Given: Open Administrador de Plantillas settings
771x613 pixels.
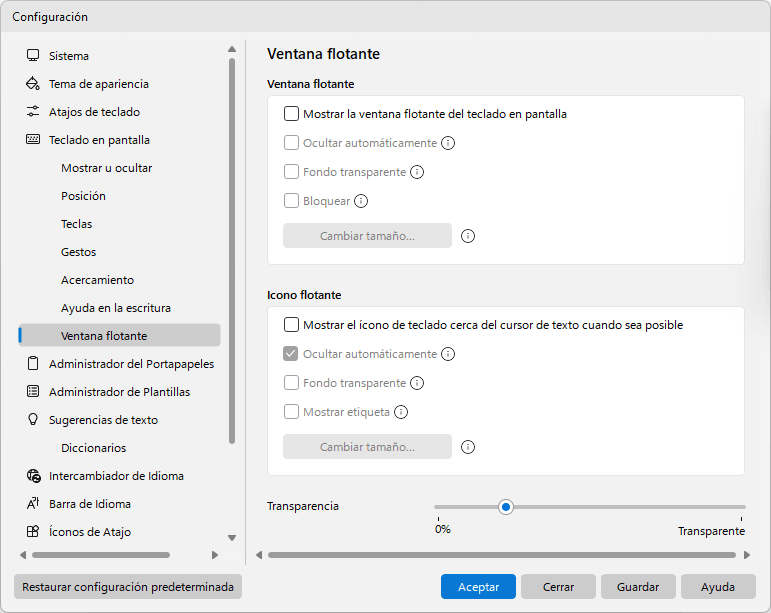Looking at the screenshot, I should 119,391.
